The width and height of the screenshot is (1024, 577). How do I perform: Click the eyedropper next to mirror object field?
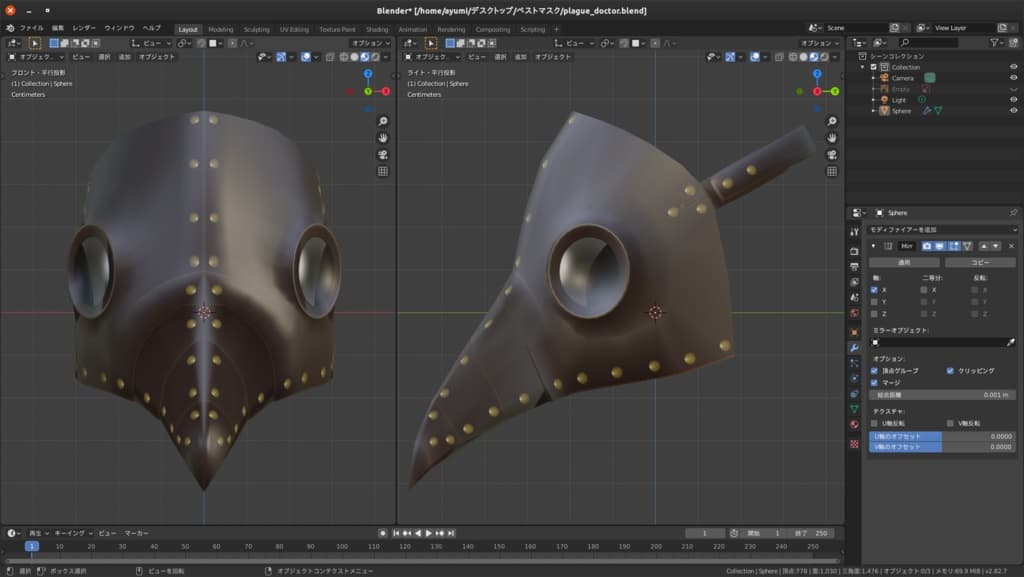point(1010,342)
